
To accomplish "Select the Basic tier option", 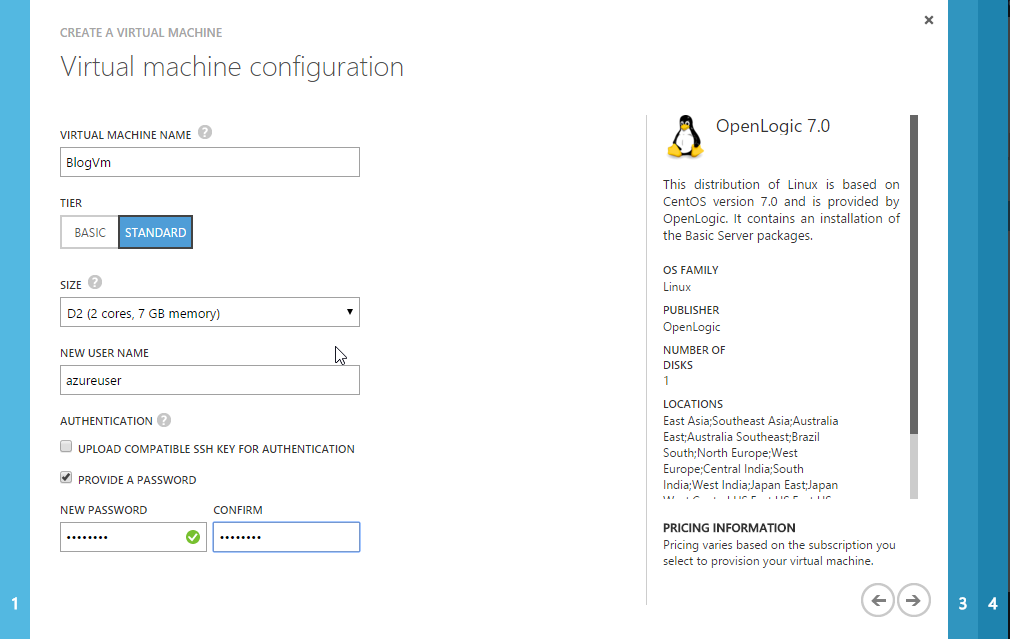I will click(x=89, y=233).
